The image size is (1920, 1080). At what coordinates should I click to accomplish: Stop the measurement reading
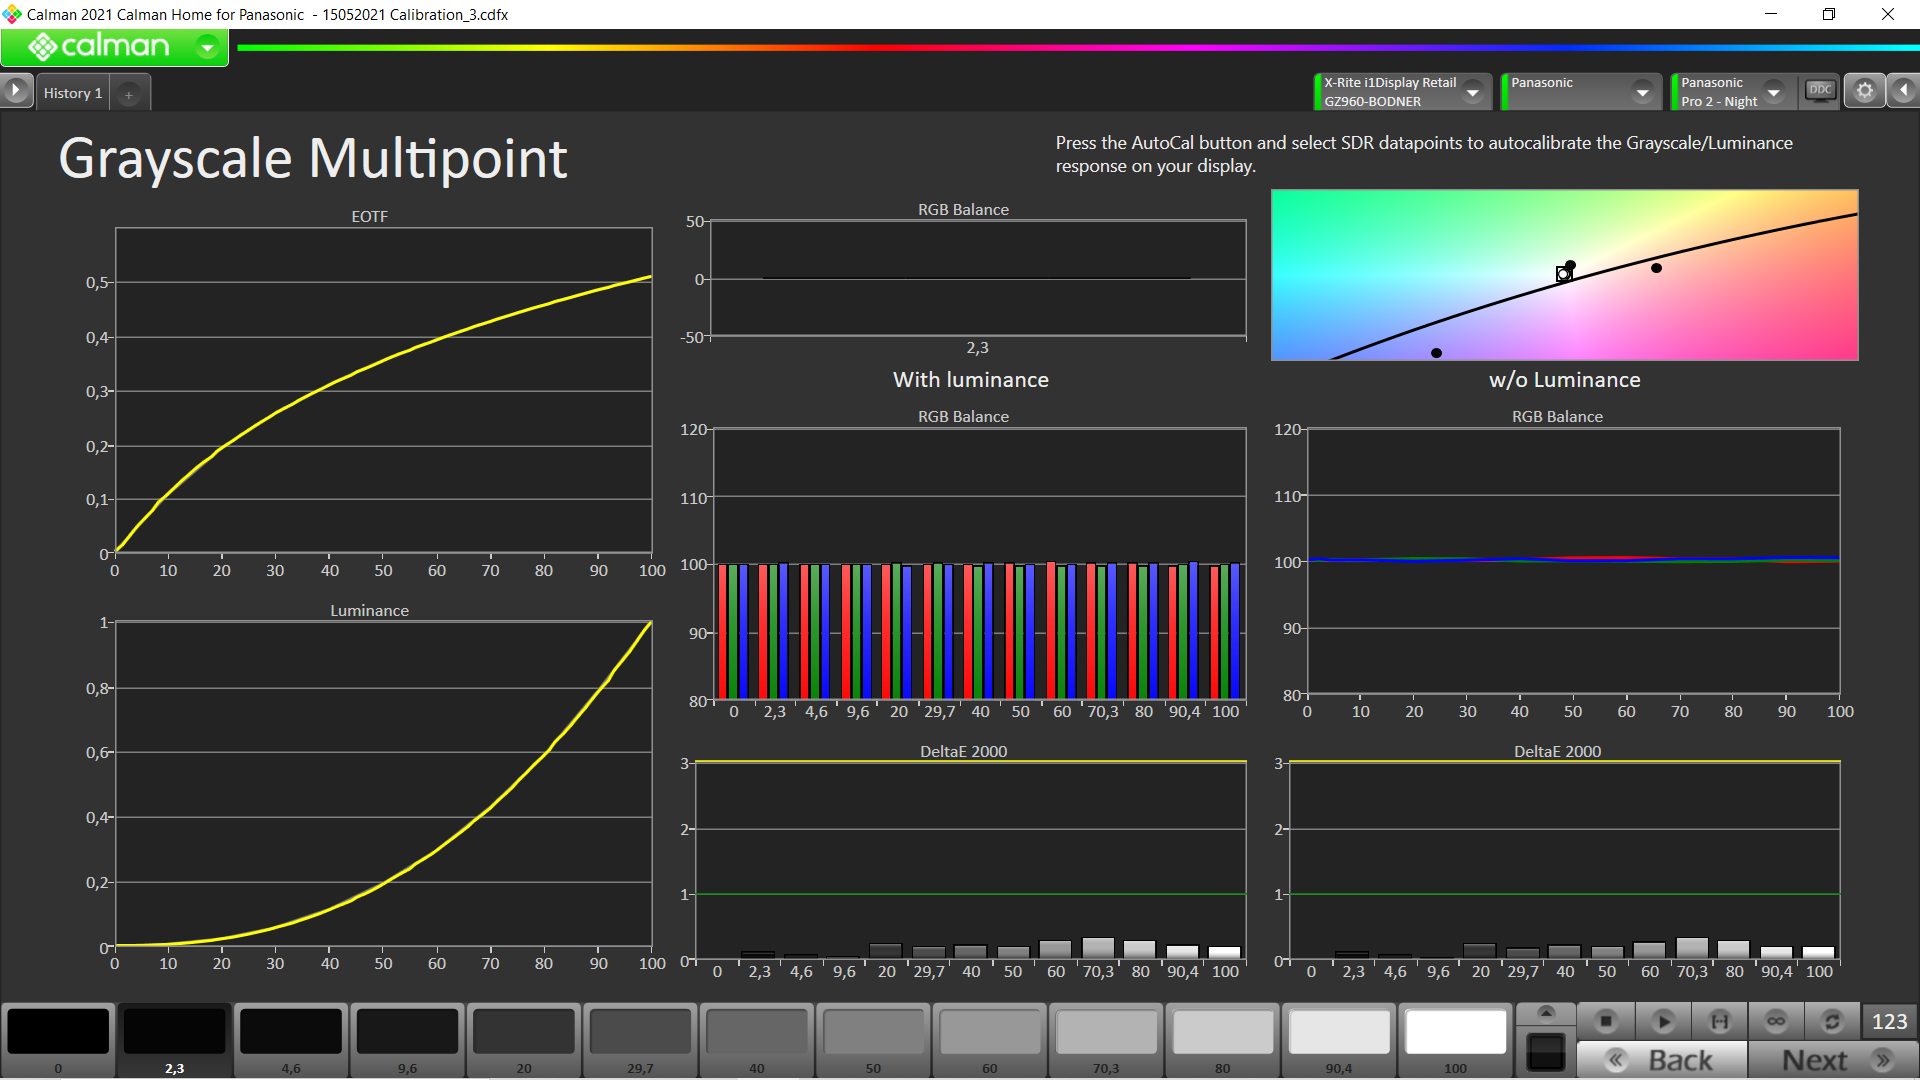coord(1606,1021)
